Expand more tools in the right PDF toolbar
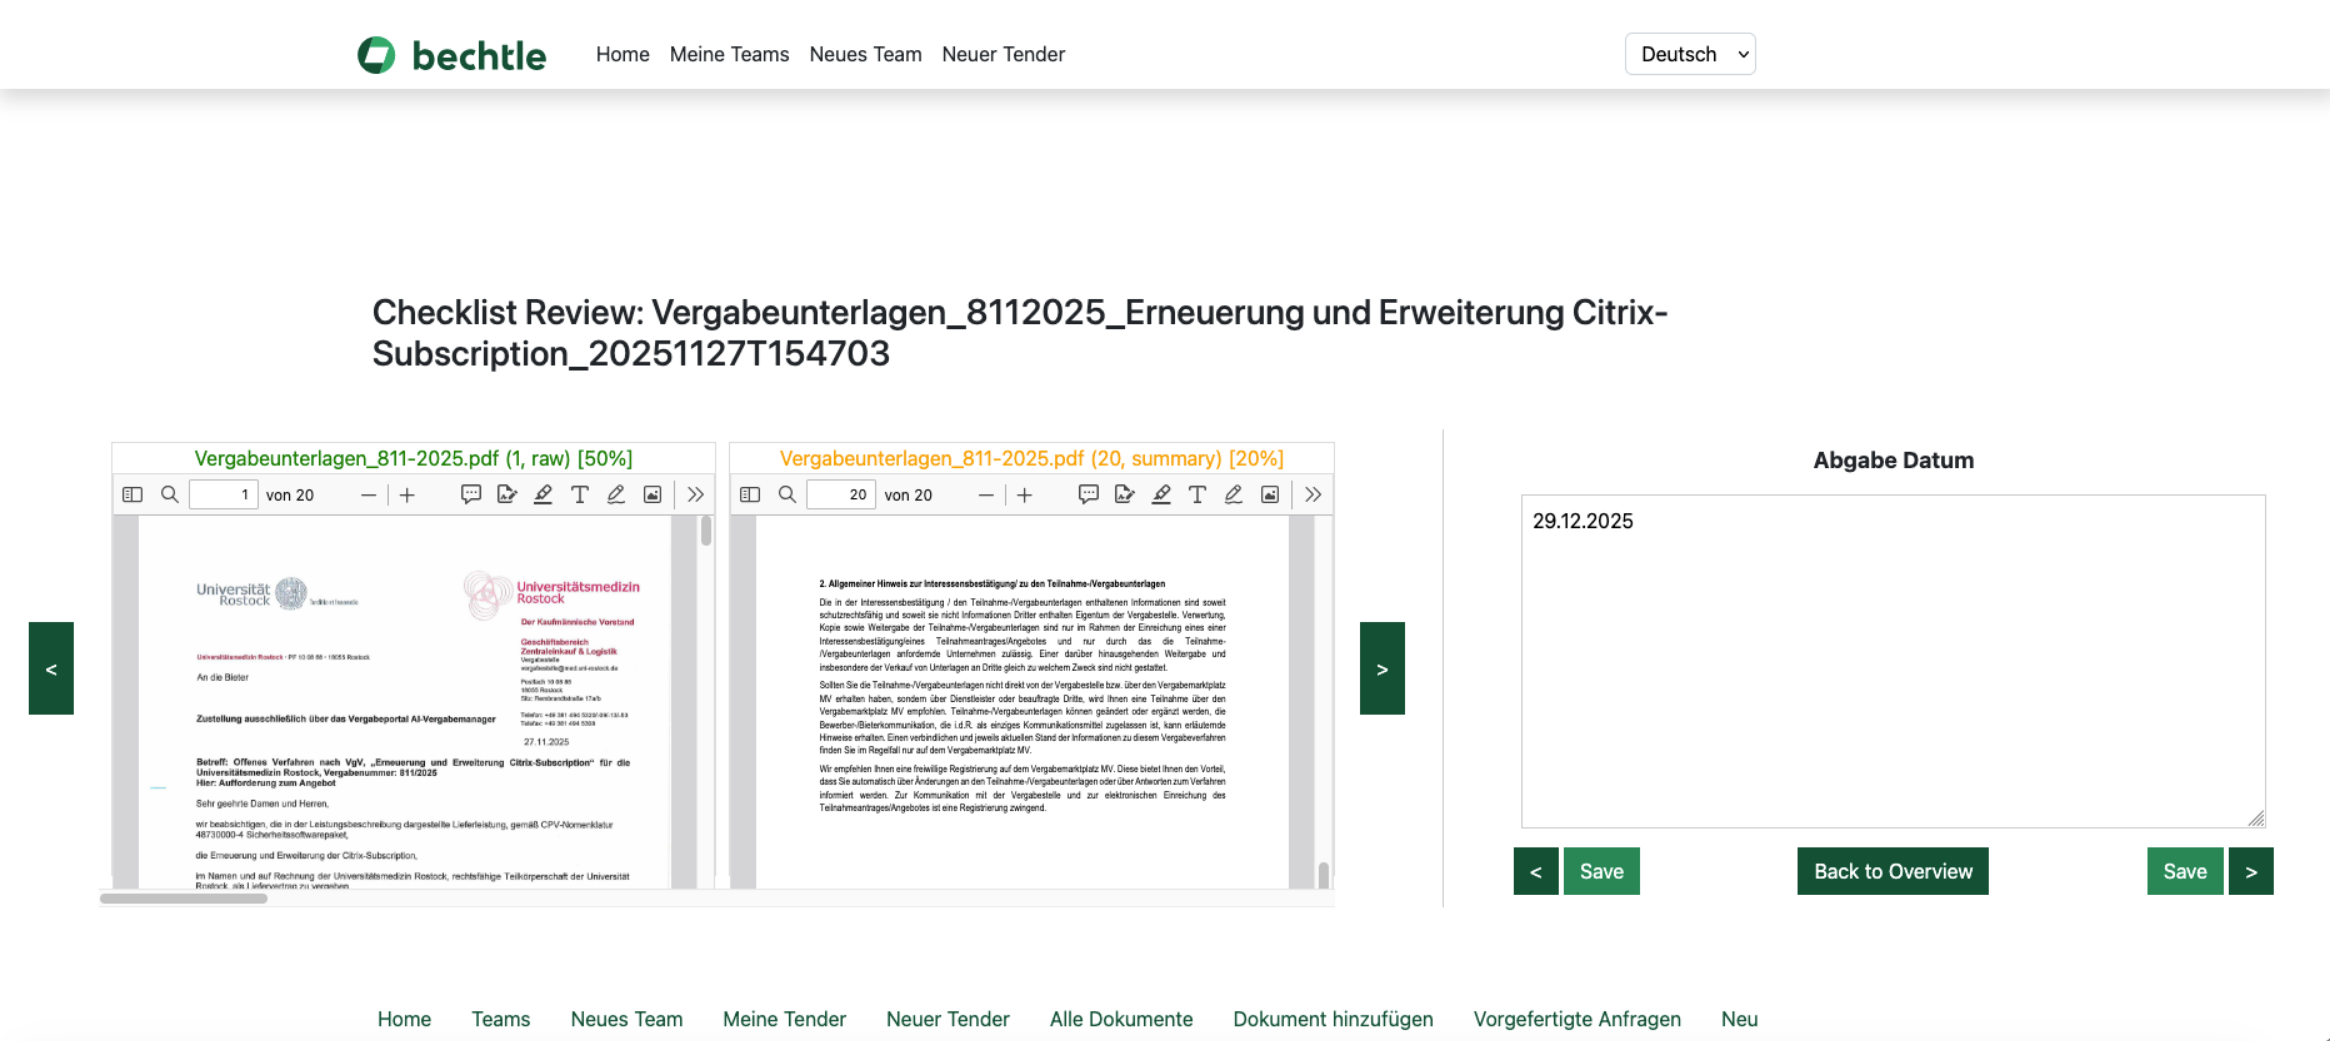This screenshot has width=2330, height=1041. tap(1313, 495)
